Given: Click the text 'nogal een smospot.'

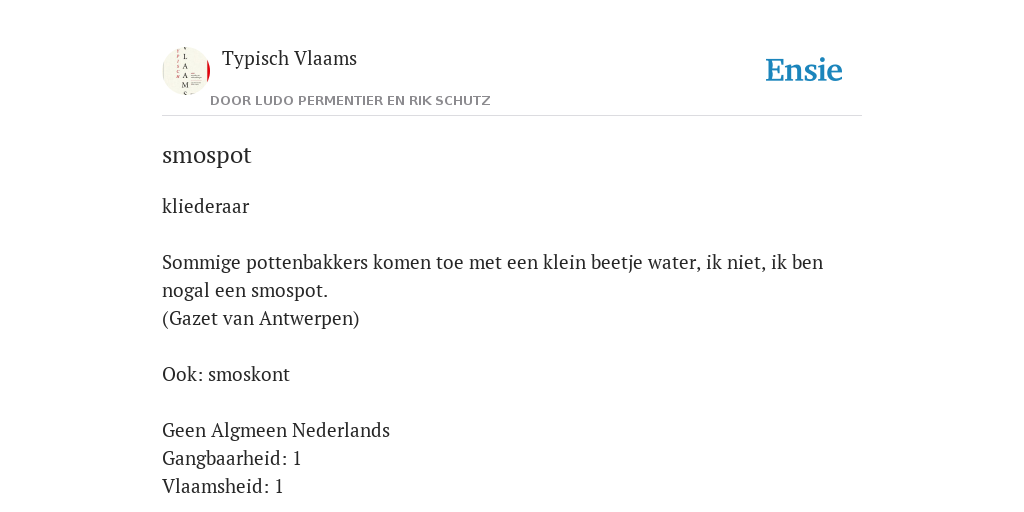Looking at the screenshot, I should pyautogui.click(x=245, y=291).
